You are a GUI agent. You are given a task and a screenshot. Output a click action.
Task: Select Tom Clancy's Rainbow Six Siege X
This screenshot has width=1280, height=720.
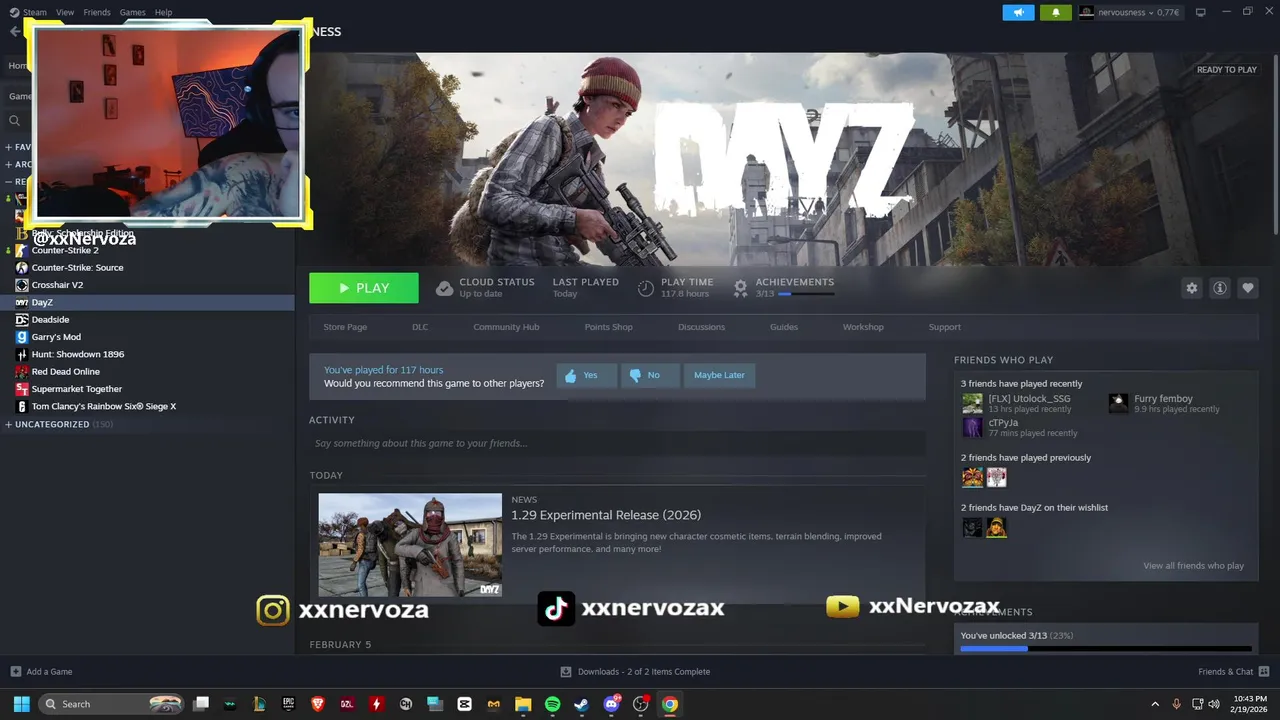point(103,406)
